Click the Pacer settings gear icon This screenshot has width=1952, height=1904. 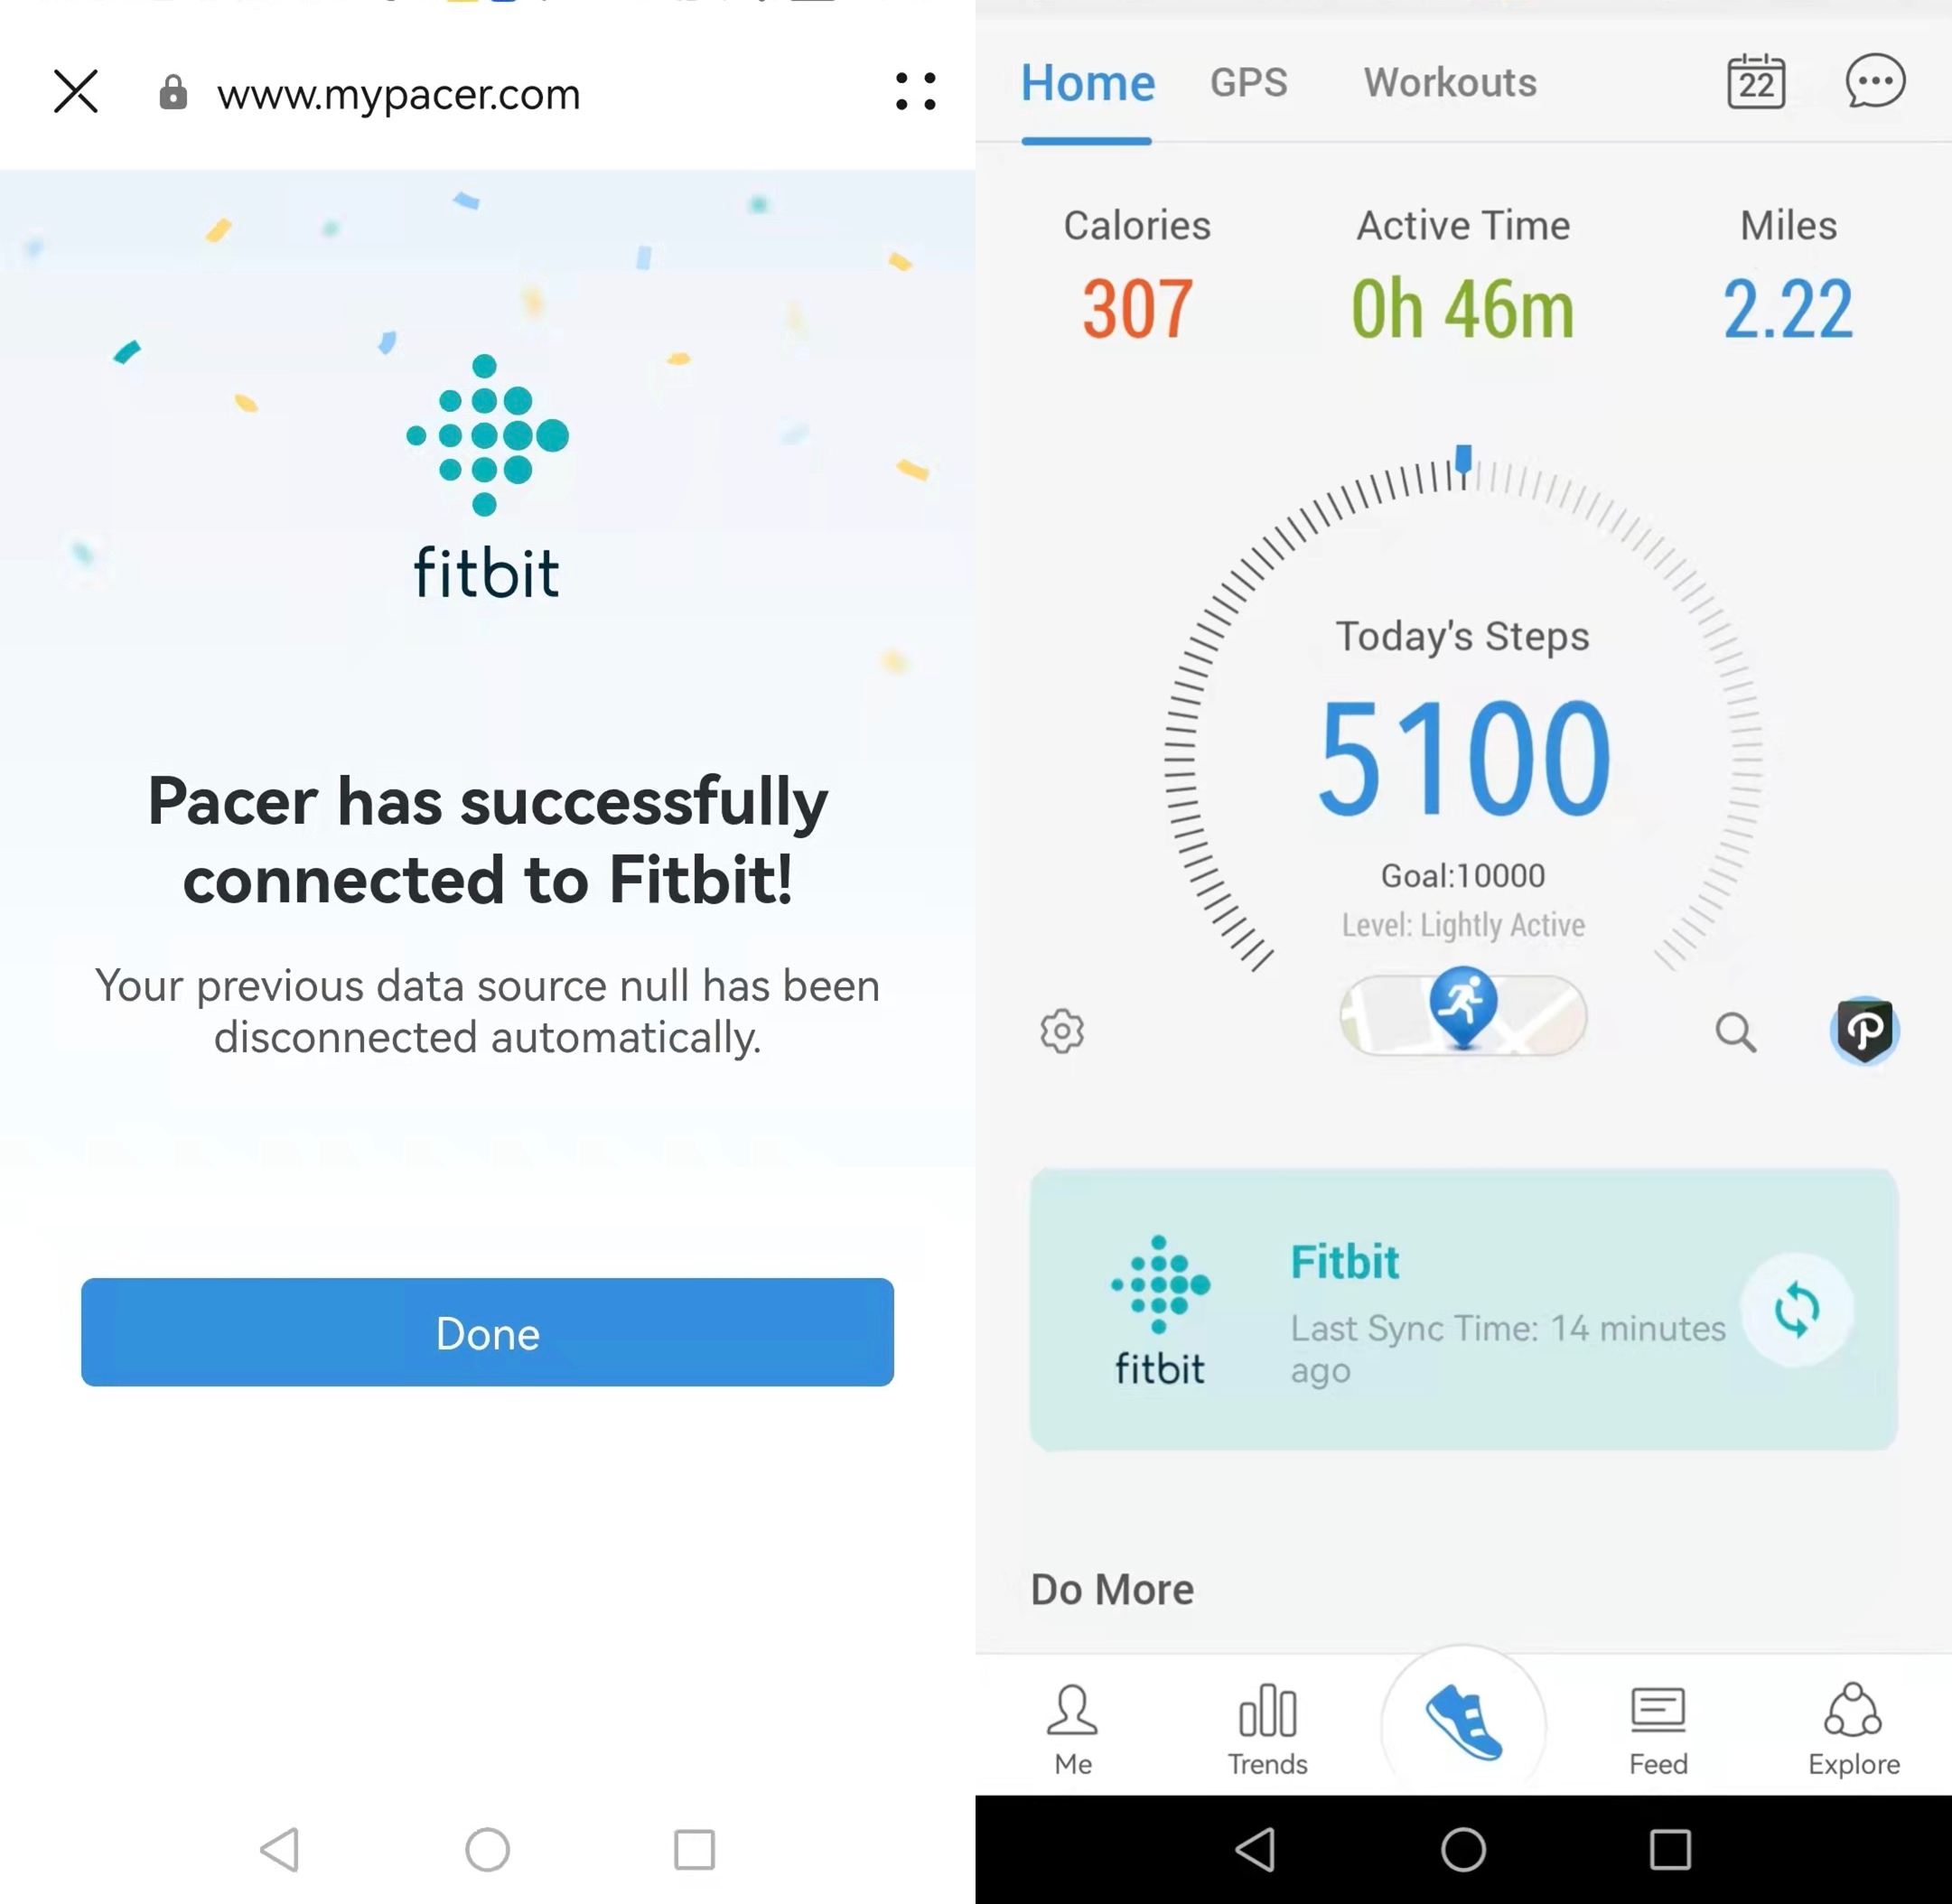pyautogui.click(x=1062, y=1029)
